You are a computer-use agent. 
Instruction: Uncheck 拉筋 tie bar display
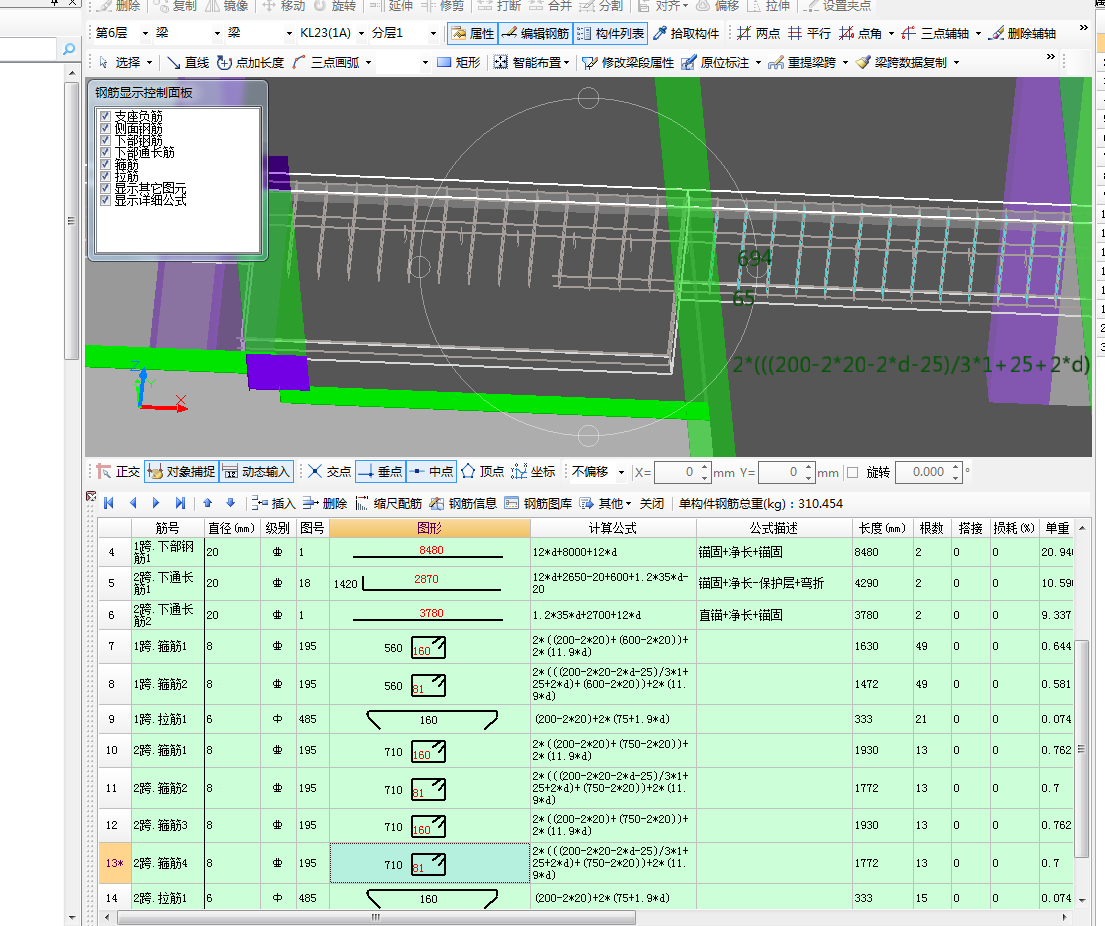click(x=105, y=176)
